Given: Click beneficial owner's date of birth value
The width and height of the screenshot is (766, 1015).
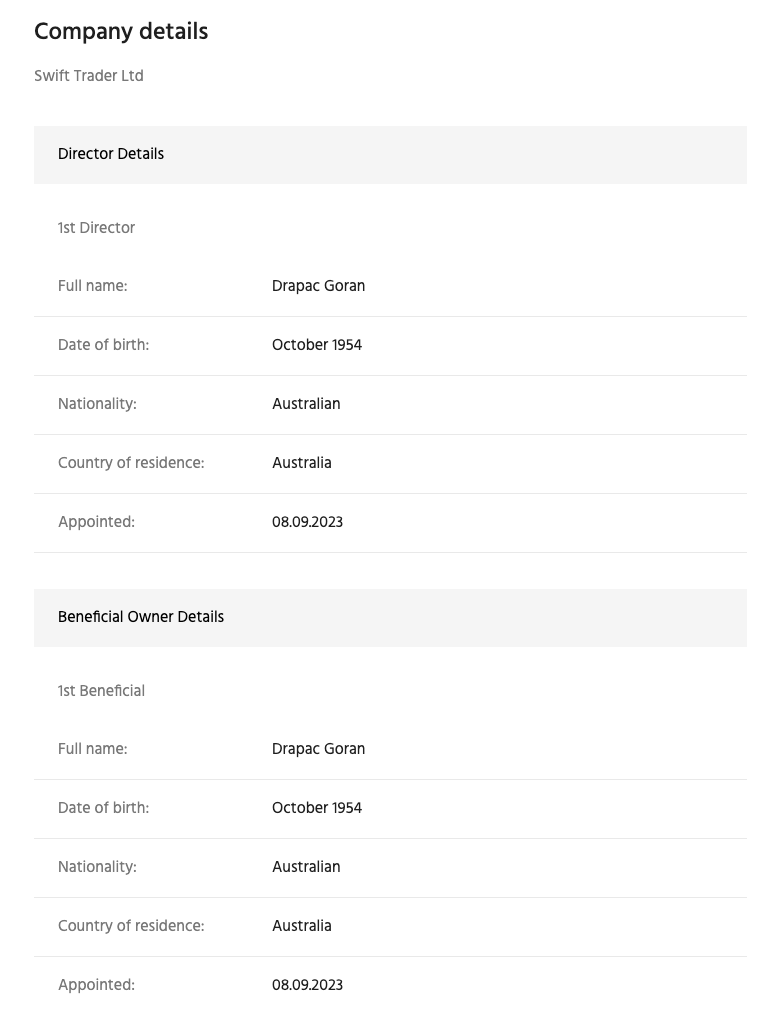Looking at the screenshot, I should point(317,808).
